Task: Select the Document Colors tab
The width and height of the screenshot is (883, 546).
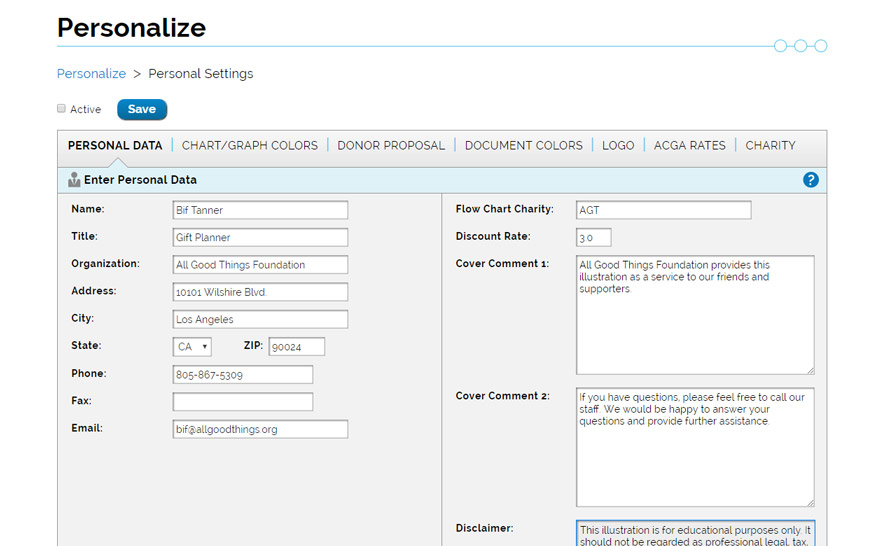Action: 524,146
